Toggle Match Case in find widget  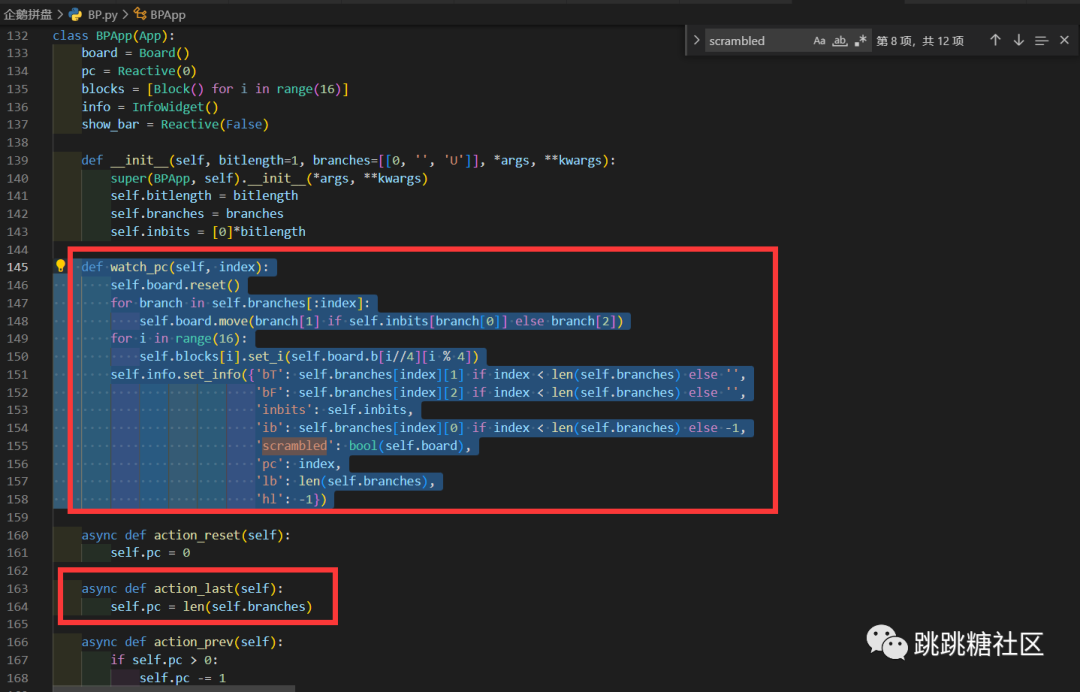click(x=820, y=41)
